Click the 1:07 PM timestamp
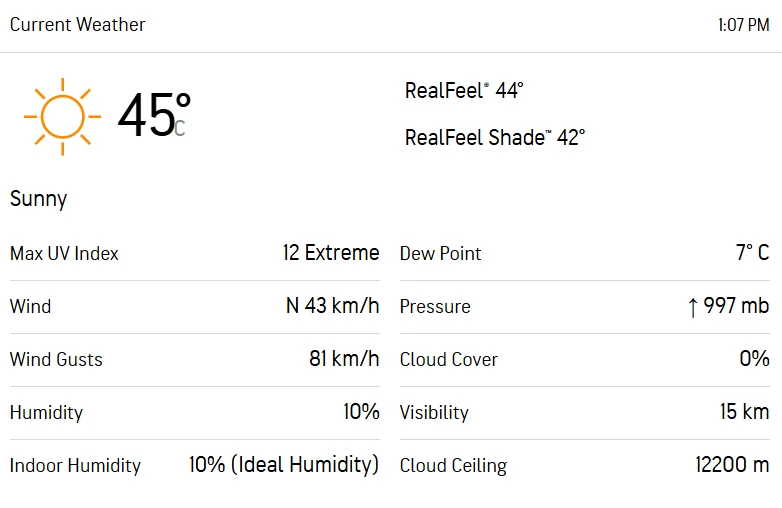The width and height of the screenshot is (782, 508). click(743, 25)
